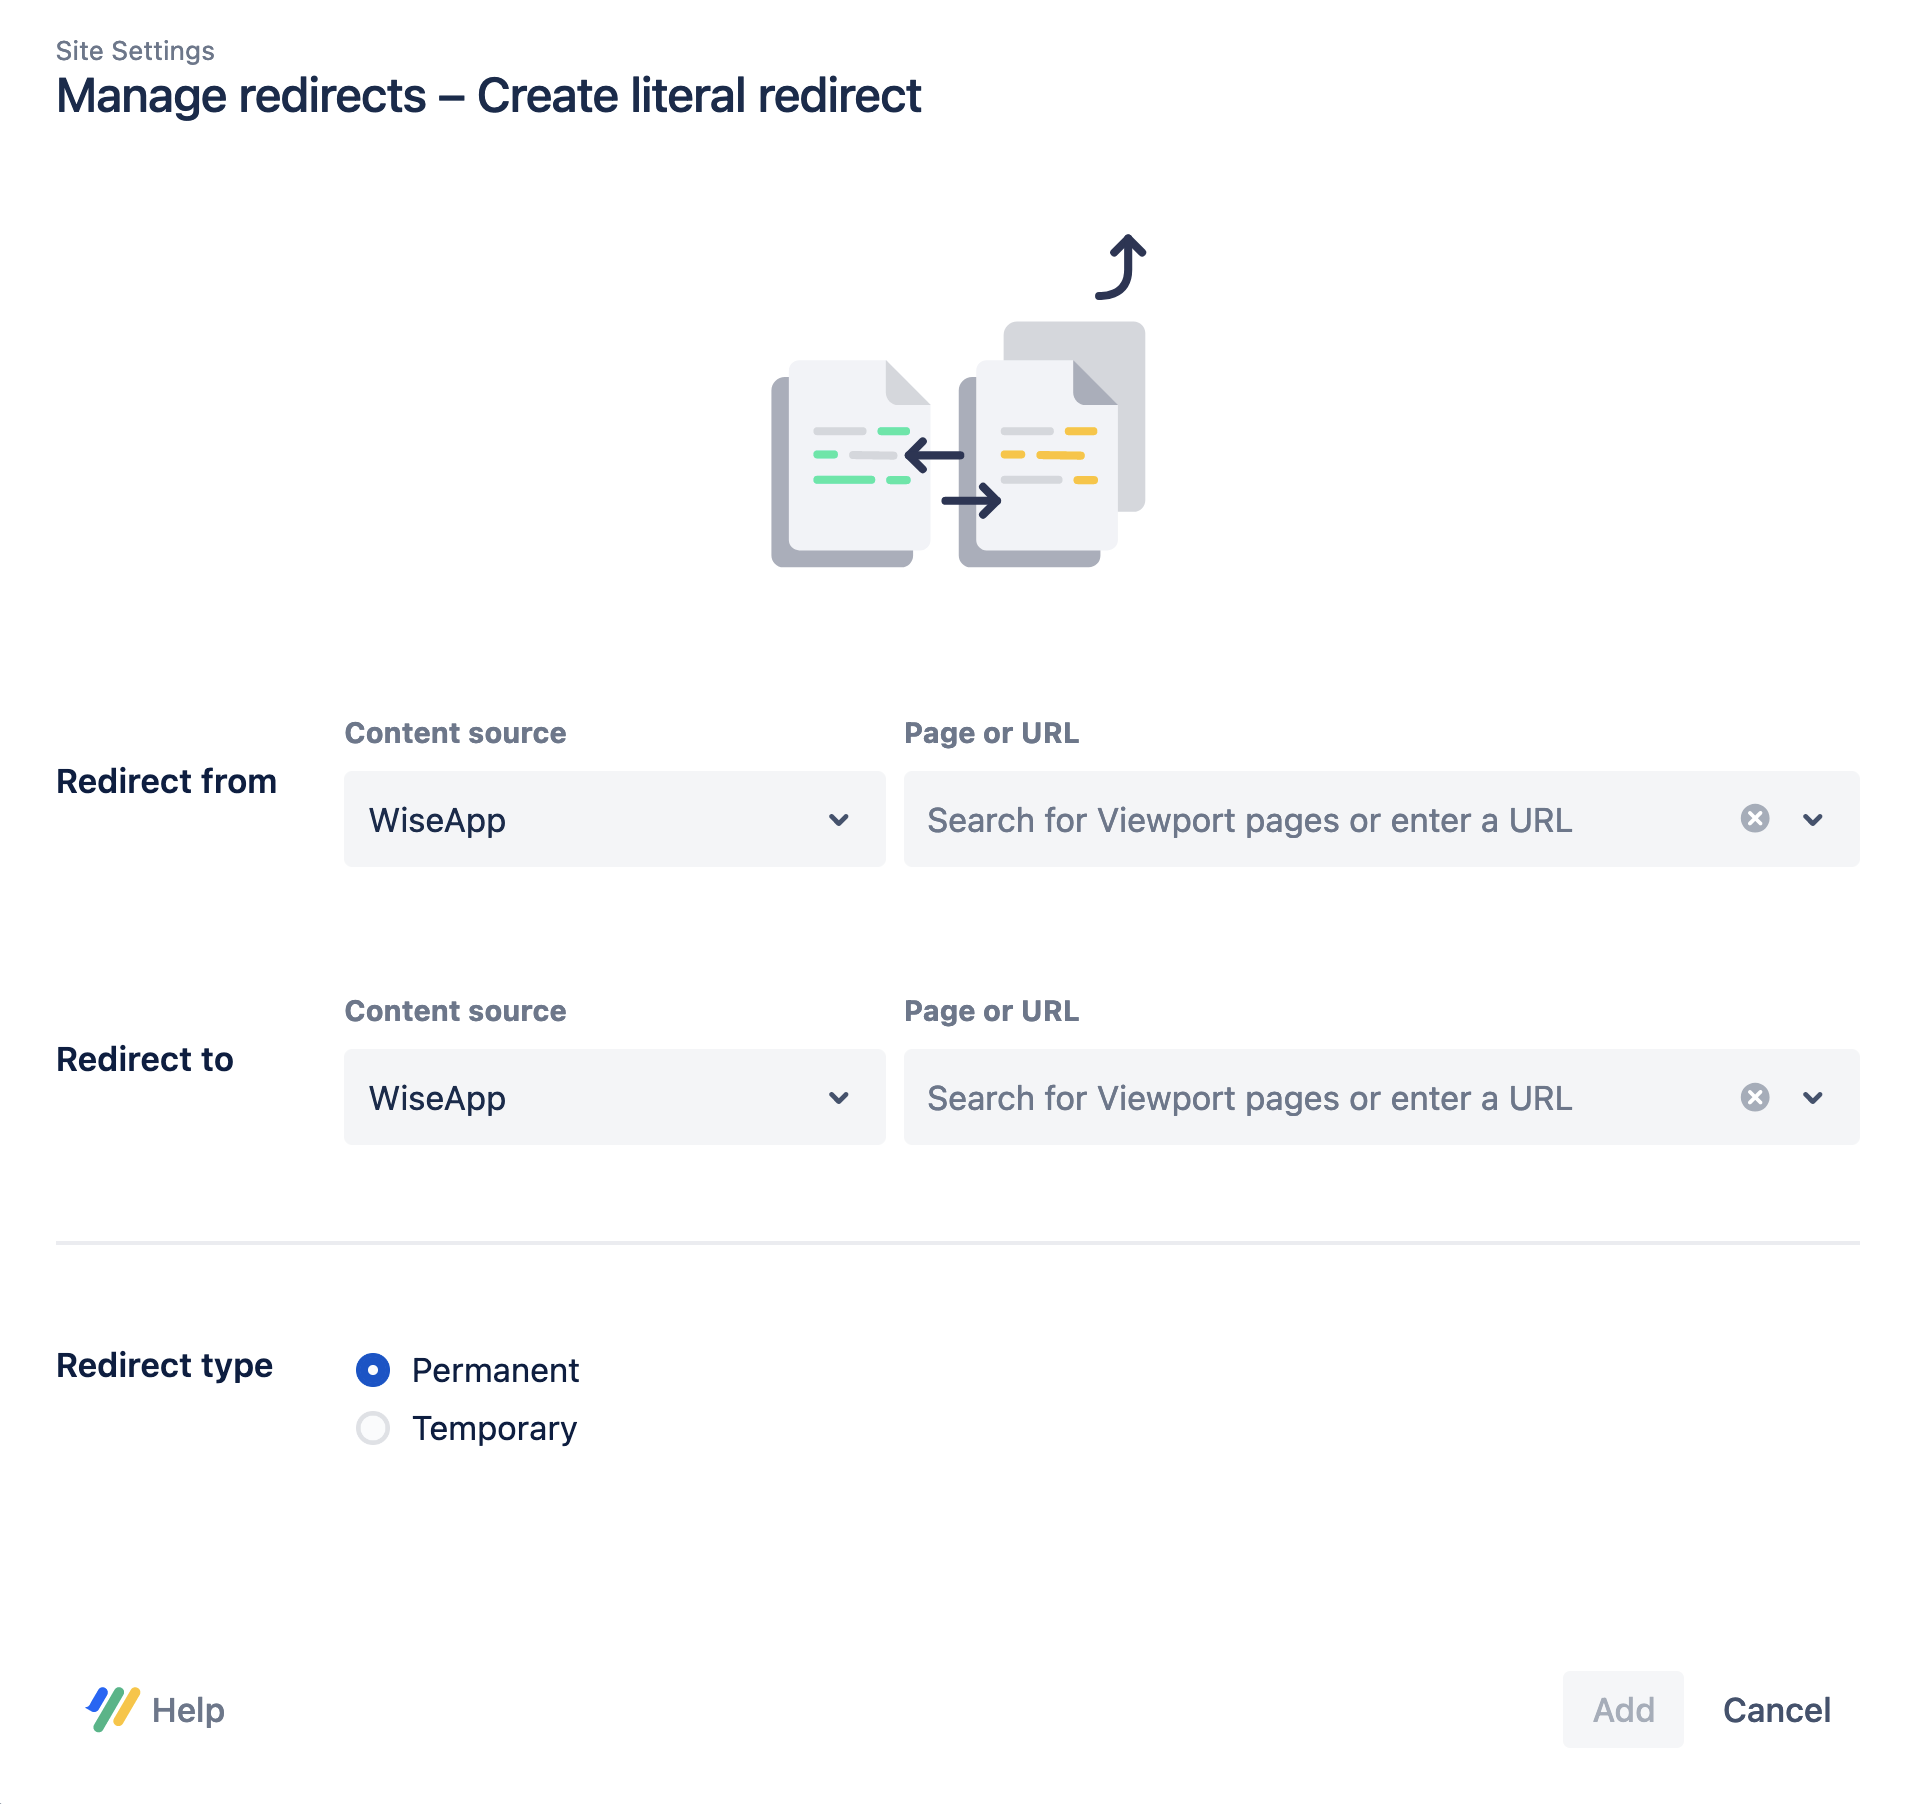Open the Help link text
1914x1804 pixels.
pyautogui.click(x=188, y=1710)
